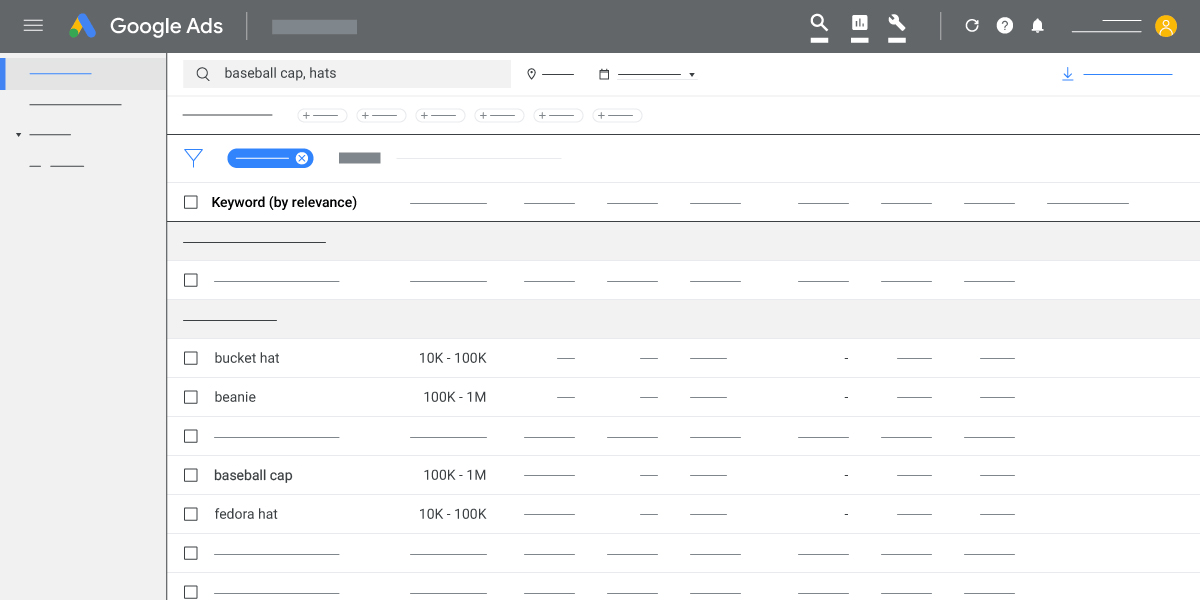
Task: Click the bucket hat keyword
Action: (247, 358)
